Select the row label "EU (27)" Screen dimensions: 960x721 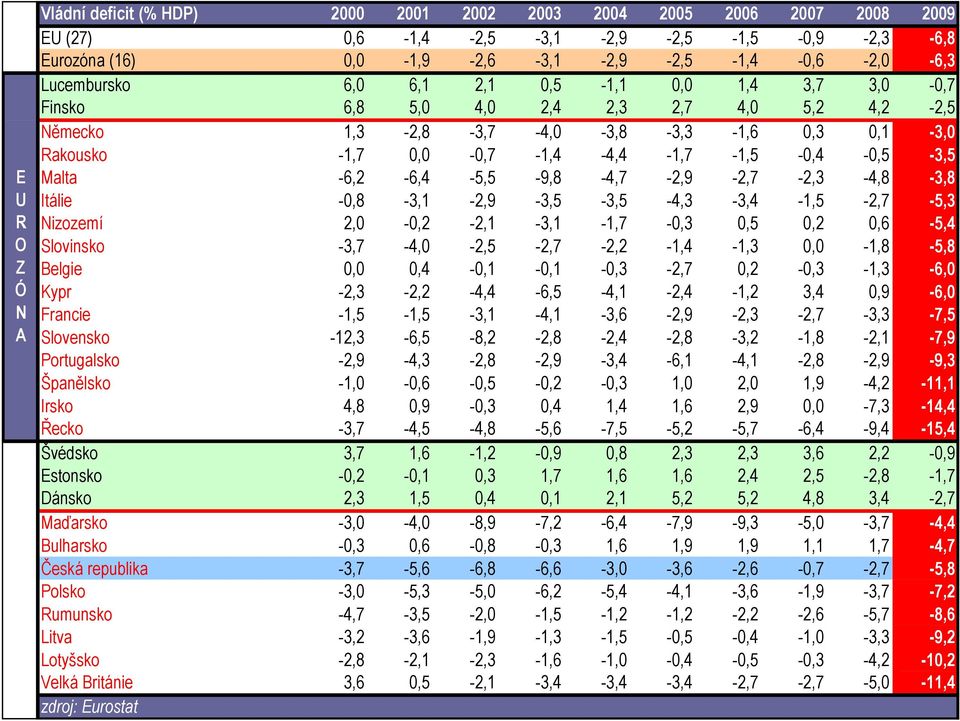[x=66, y=38]
